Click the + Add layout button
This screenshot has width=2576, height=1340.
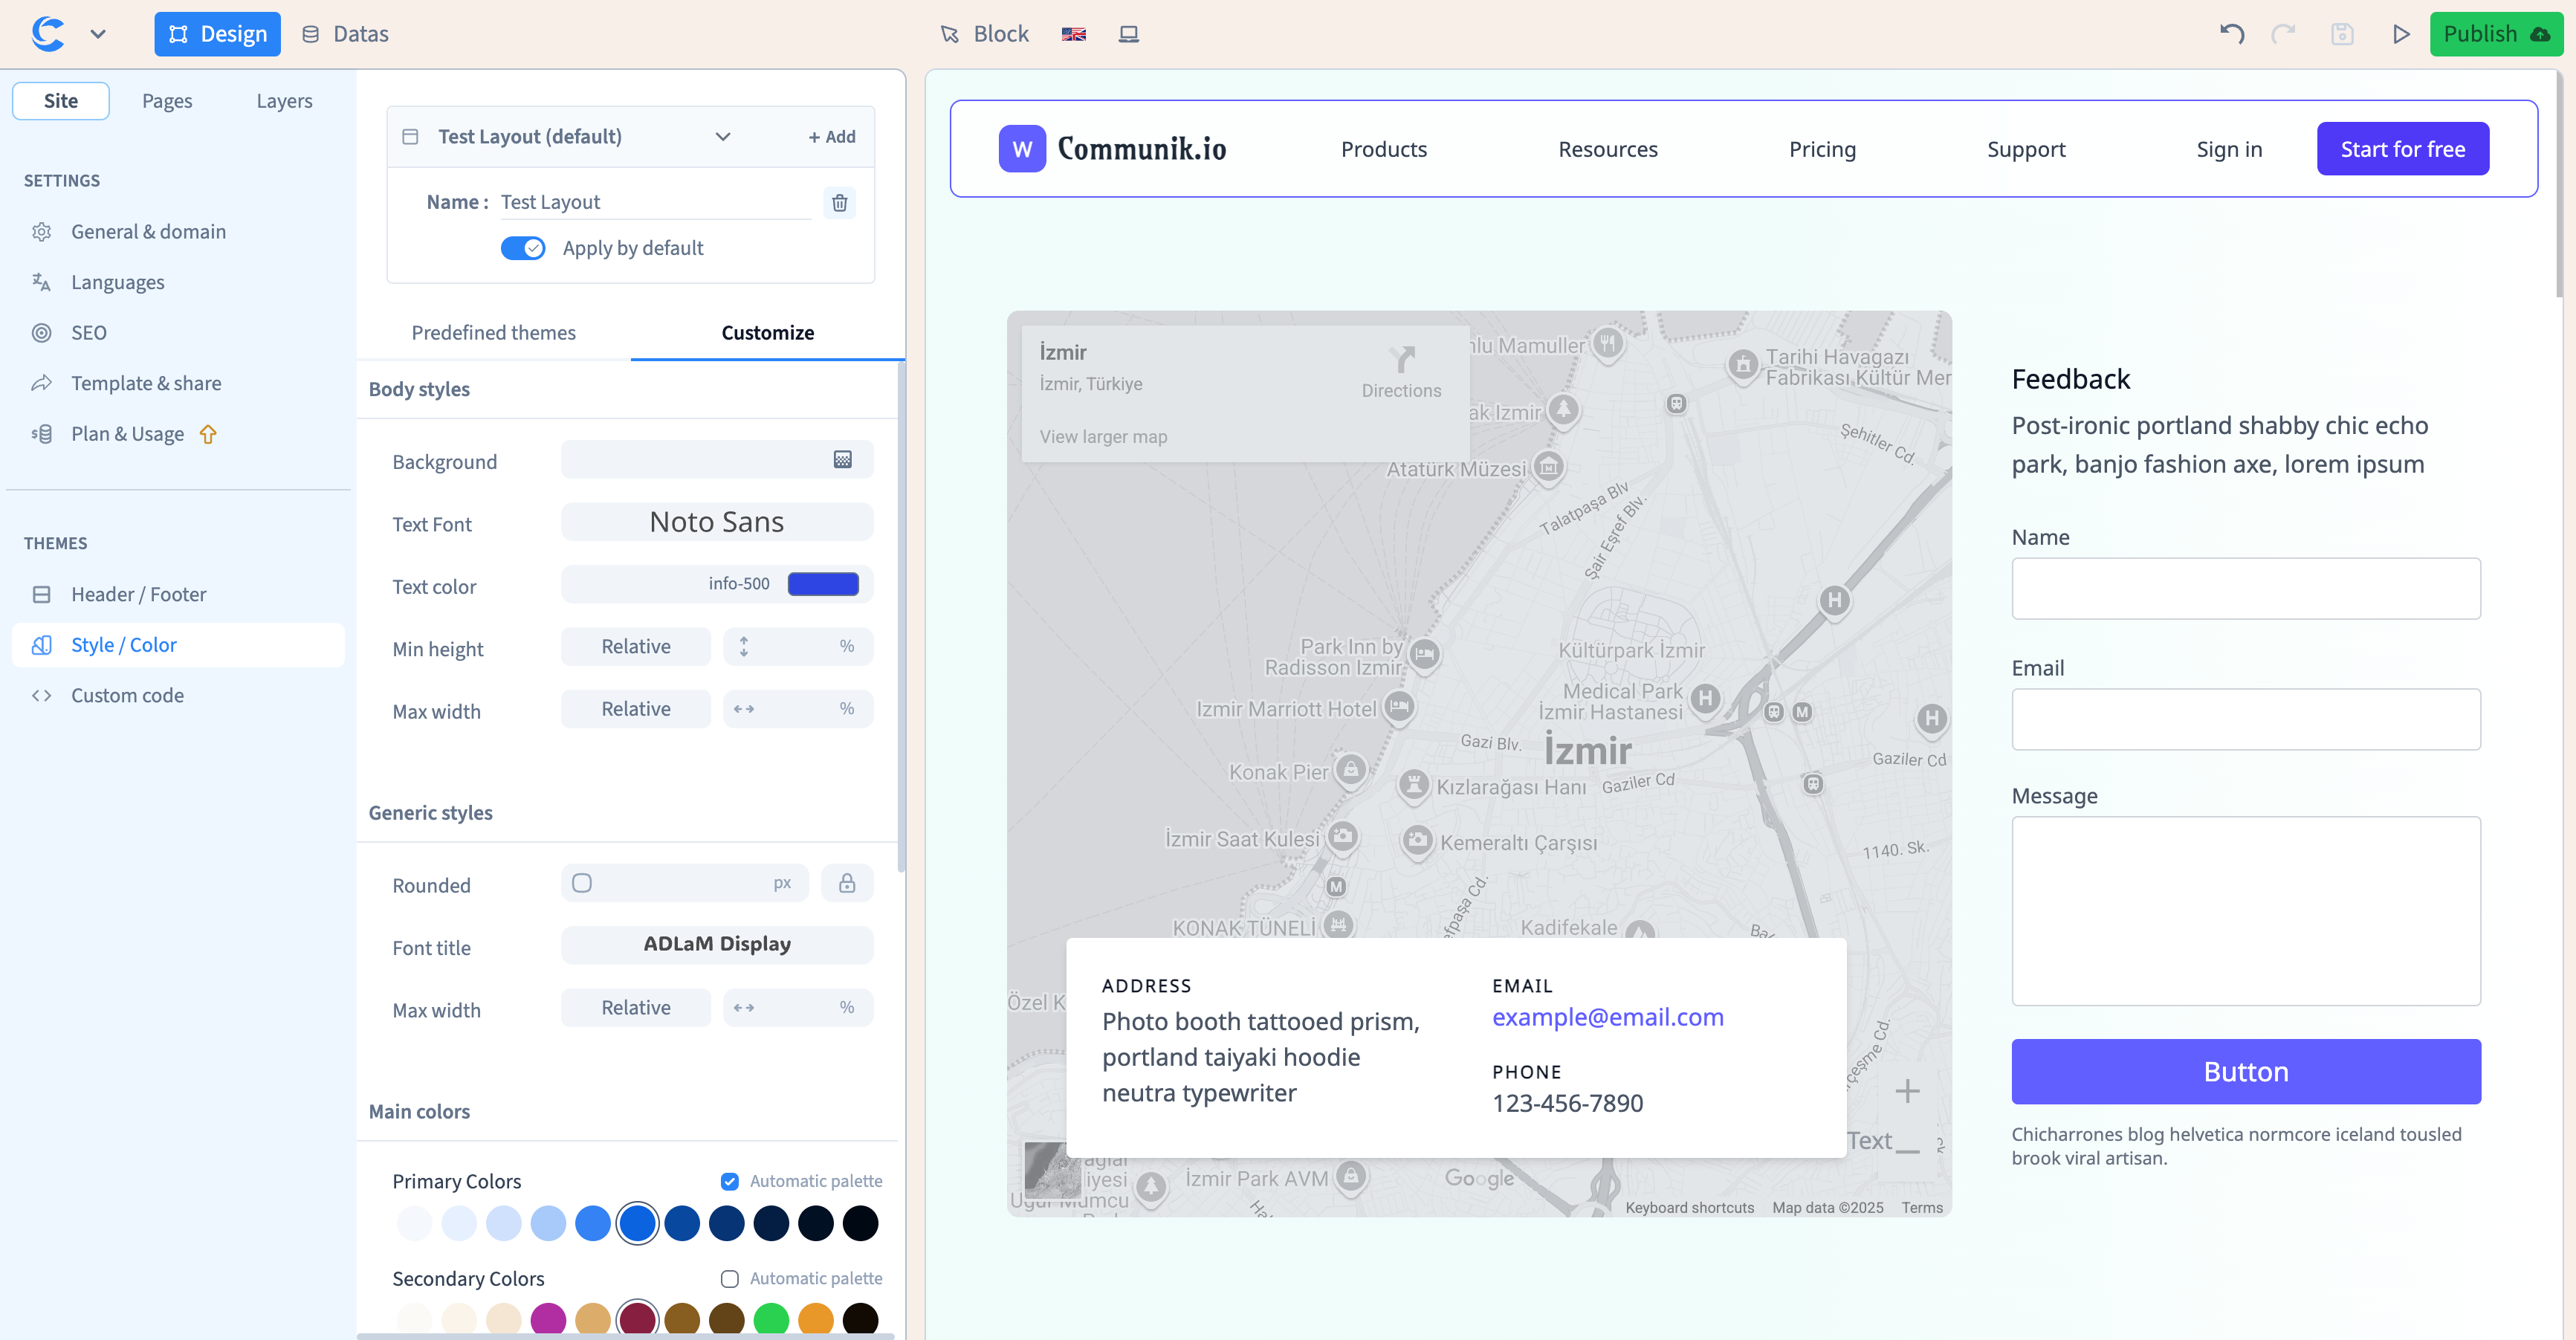point(831,137)
